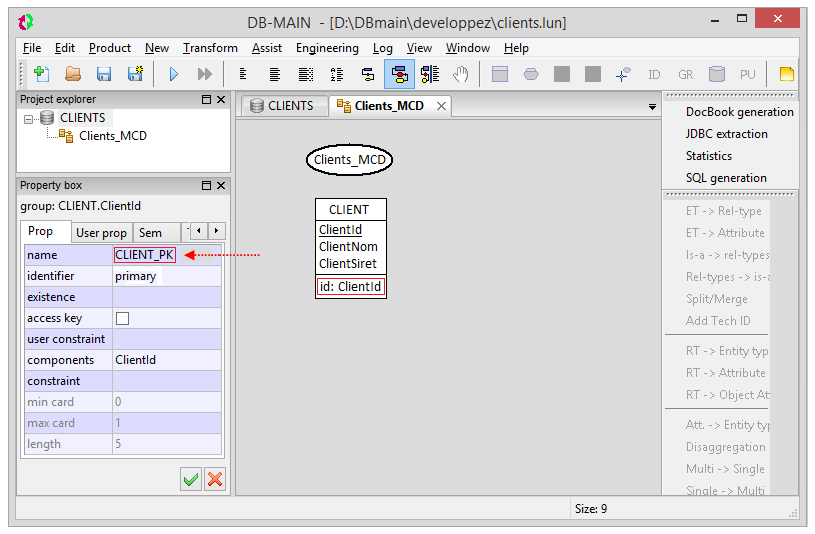Click the highlighted graphical schema view icon

[399, 74]
